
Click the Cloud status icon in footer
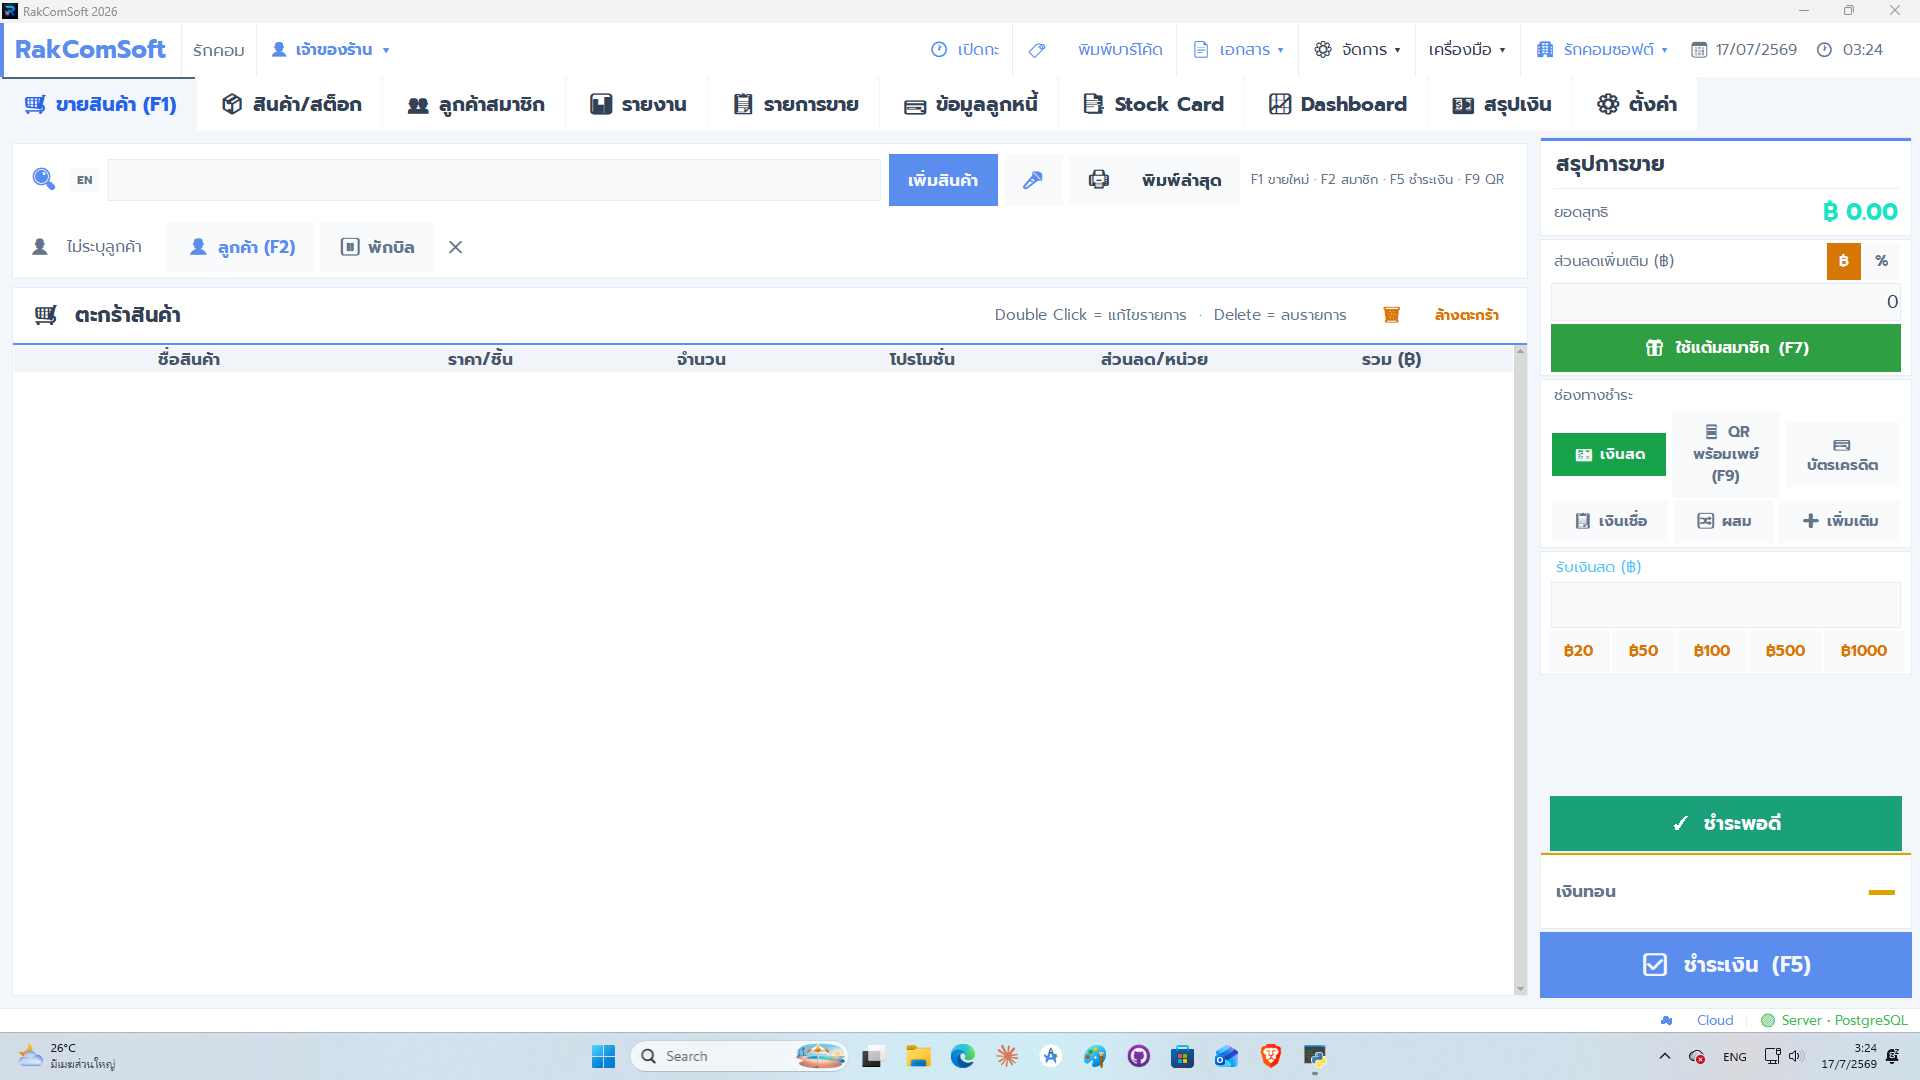1667,1020
